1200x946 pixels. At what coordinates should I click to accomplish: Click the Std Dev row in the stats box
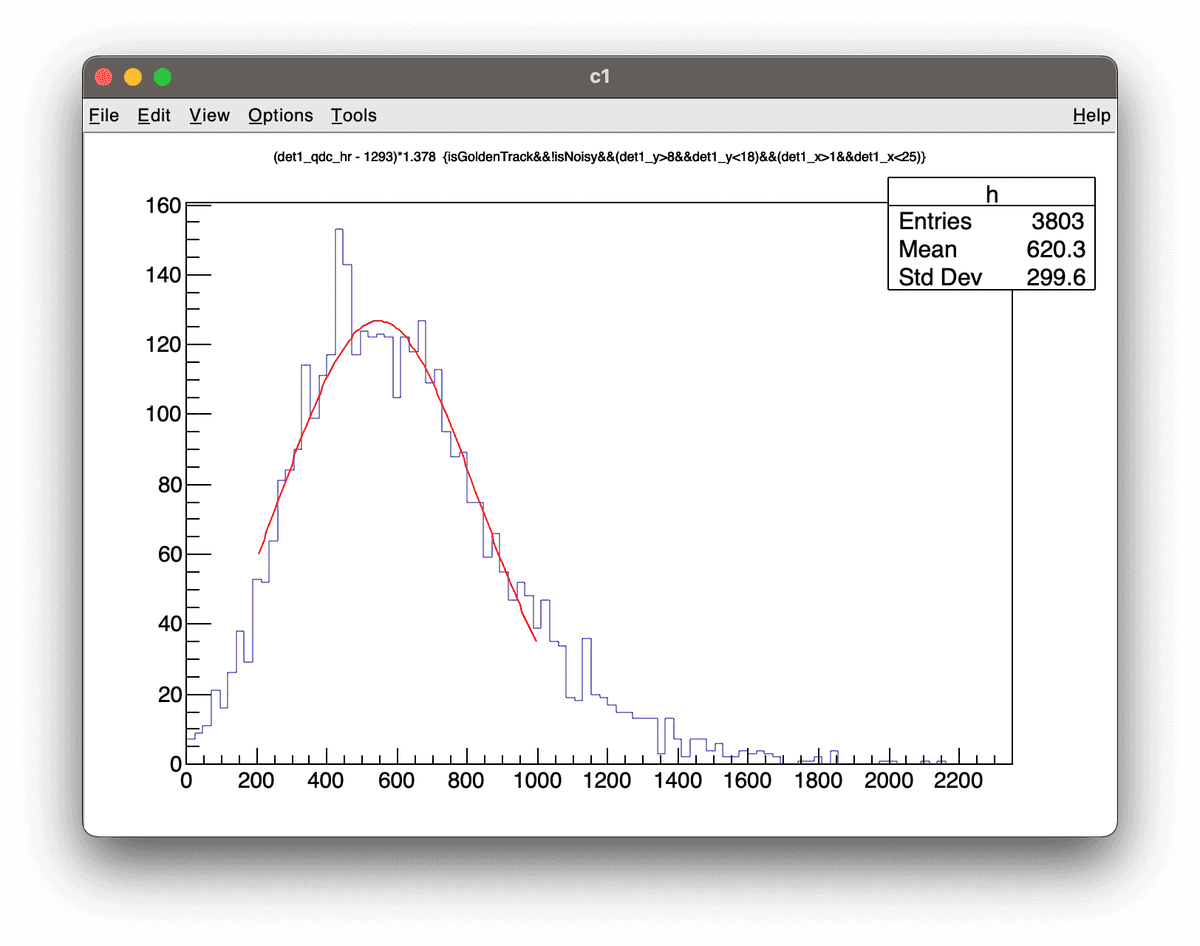[991, 277]
